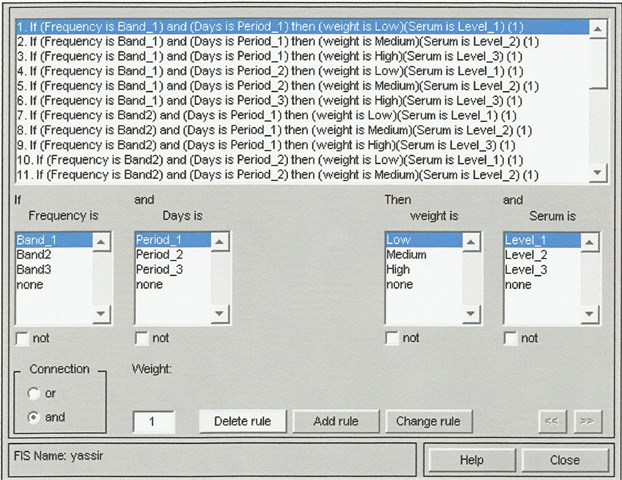Image resolution: width=622 pixels, height=480 pixels.
Task: Choose none in the weight list
Action: point(424,284)
